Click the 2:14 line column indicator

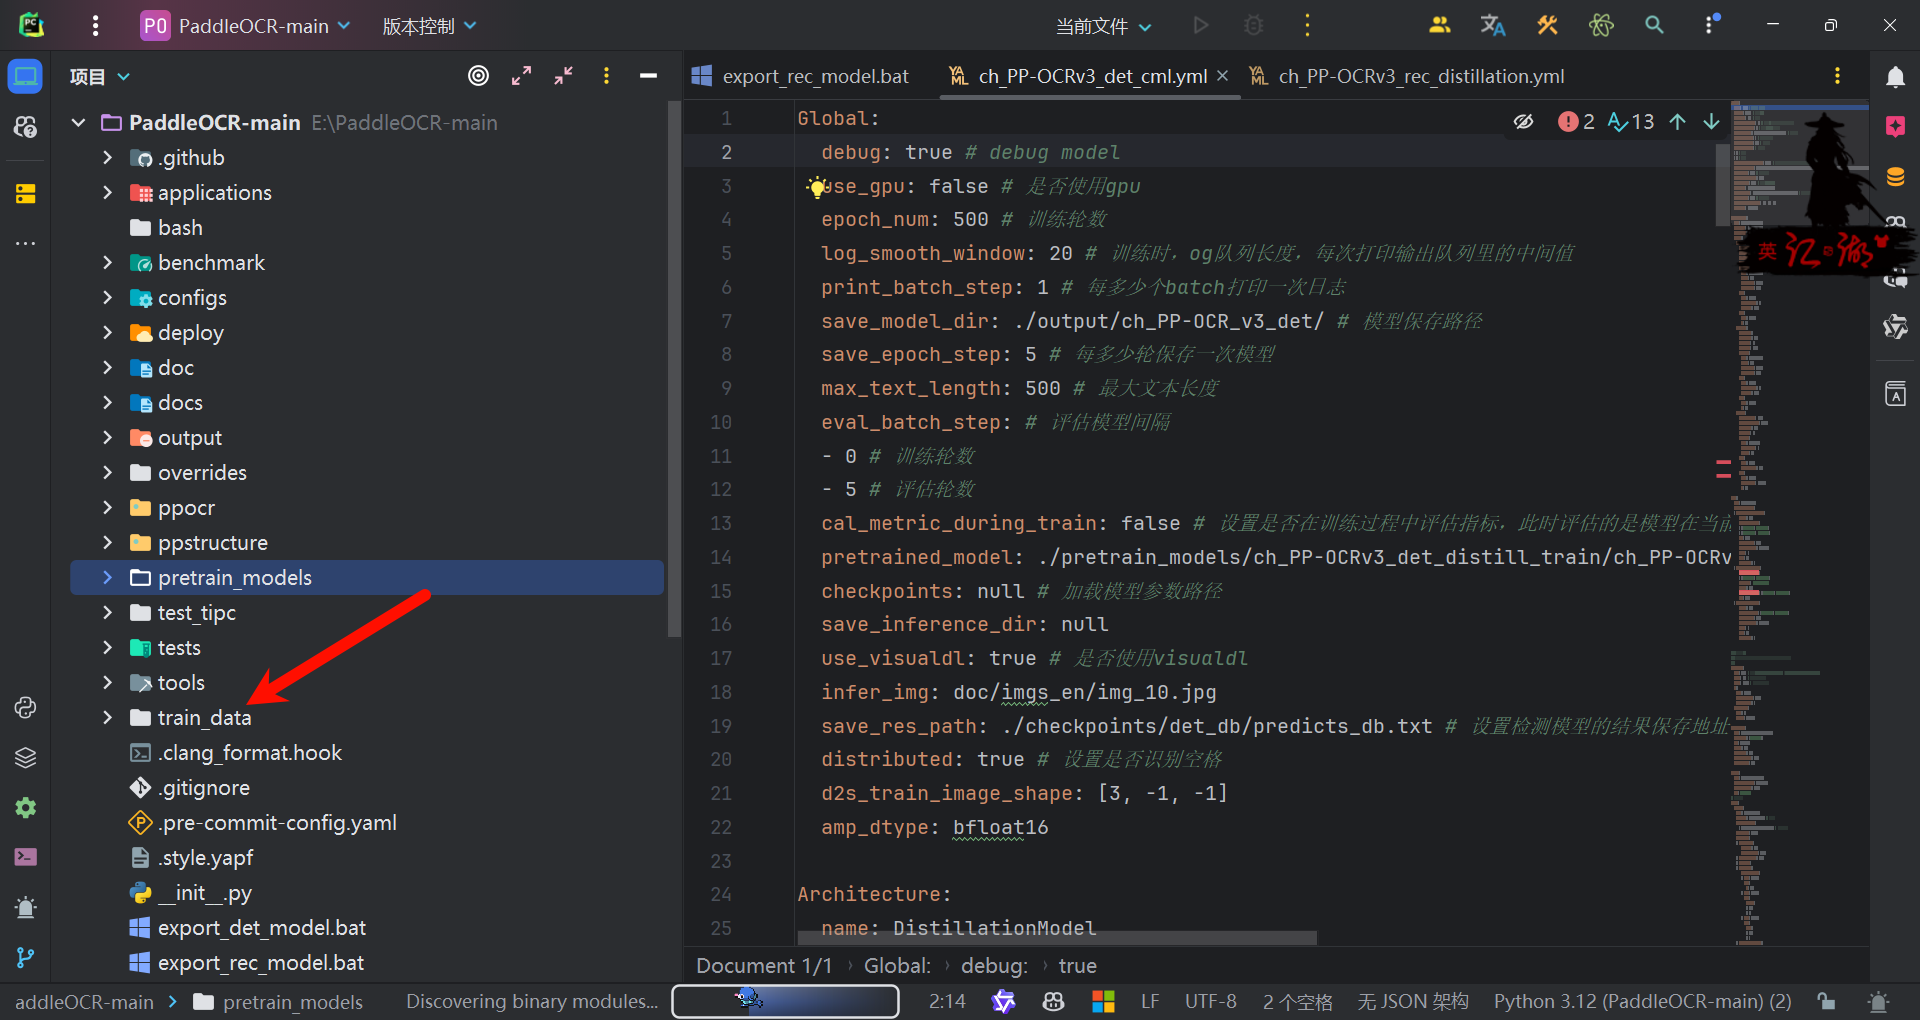click(x=947, y=1002)
